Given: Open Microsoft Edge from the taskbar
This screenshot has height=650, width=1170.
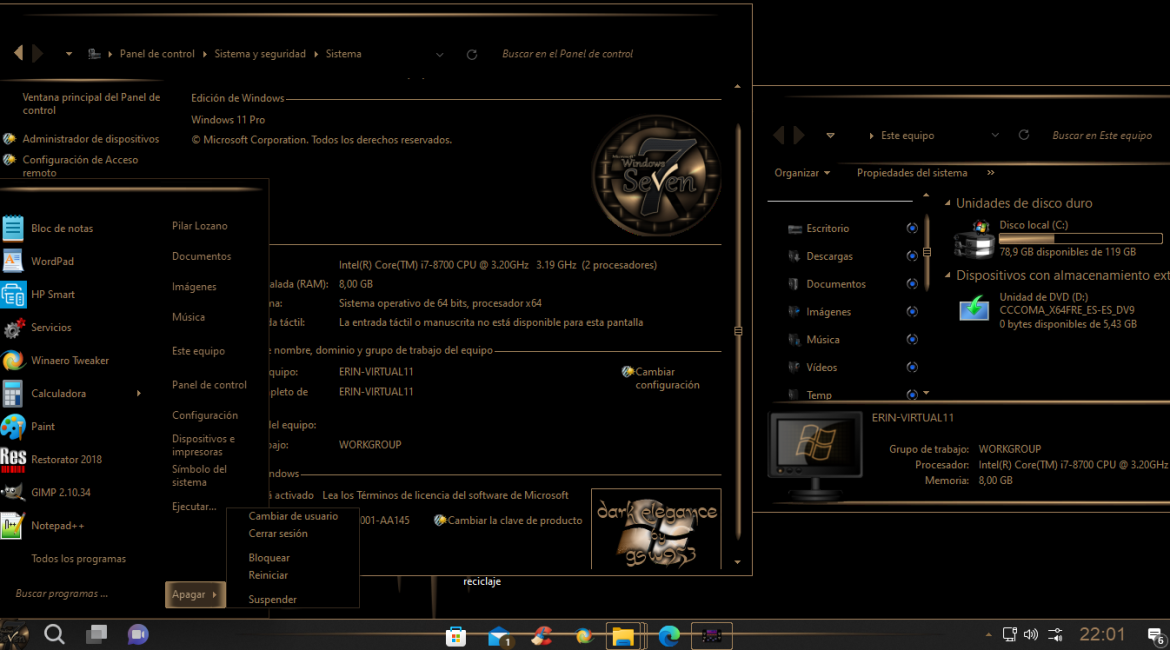Looking at the screenshot, I should (669, 636).
